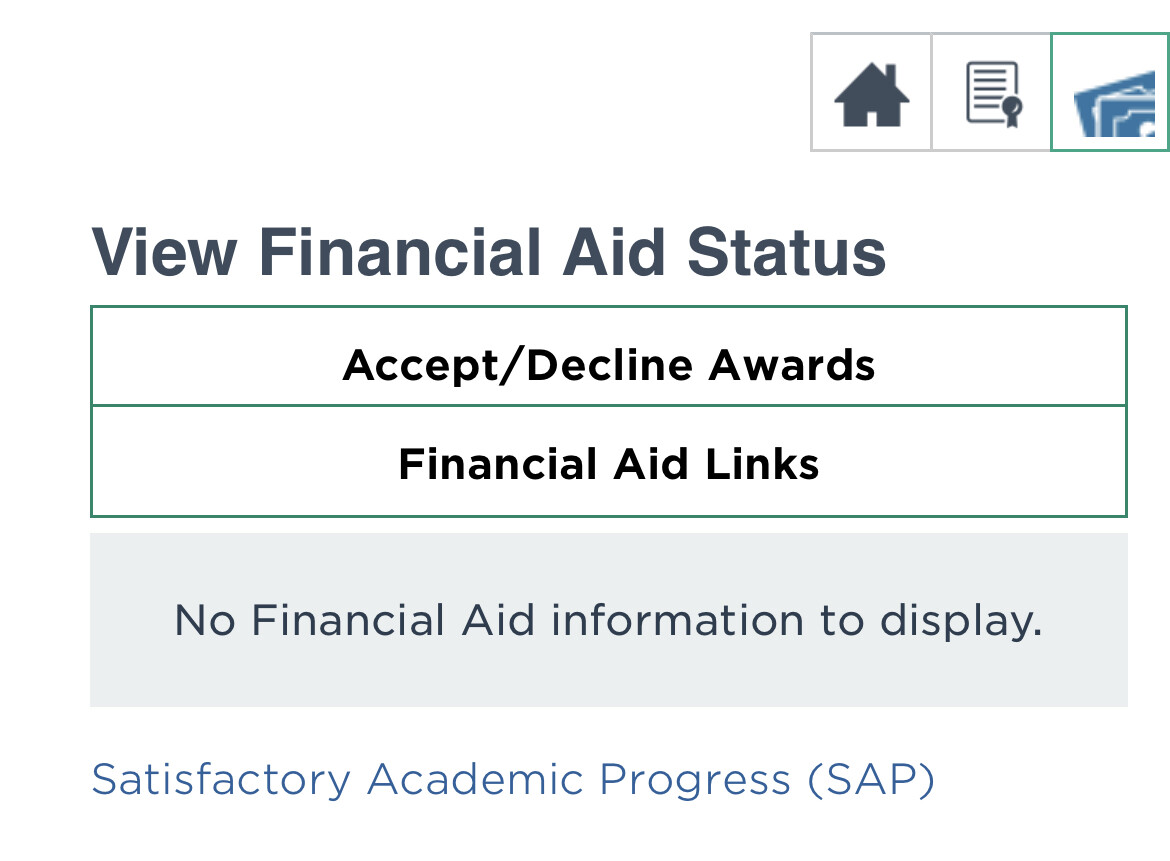
Task: Open the Accept/Decline Awards section
Action: tap(608, 366)
